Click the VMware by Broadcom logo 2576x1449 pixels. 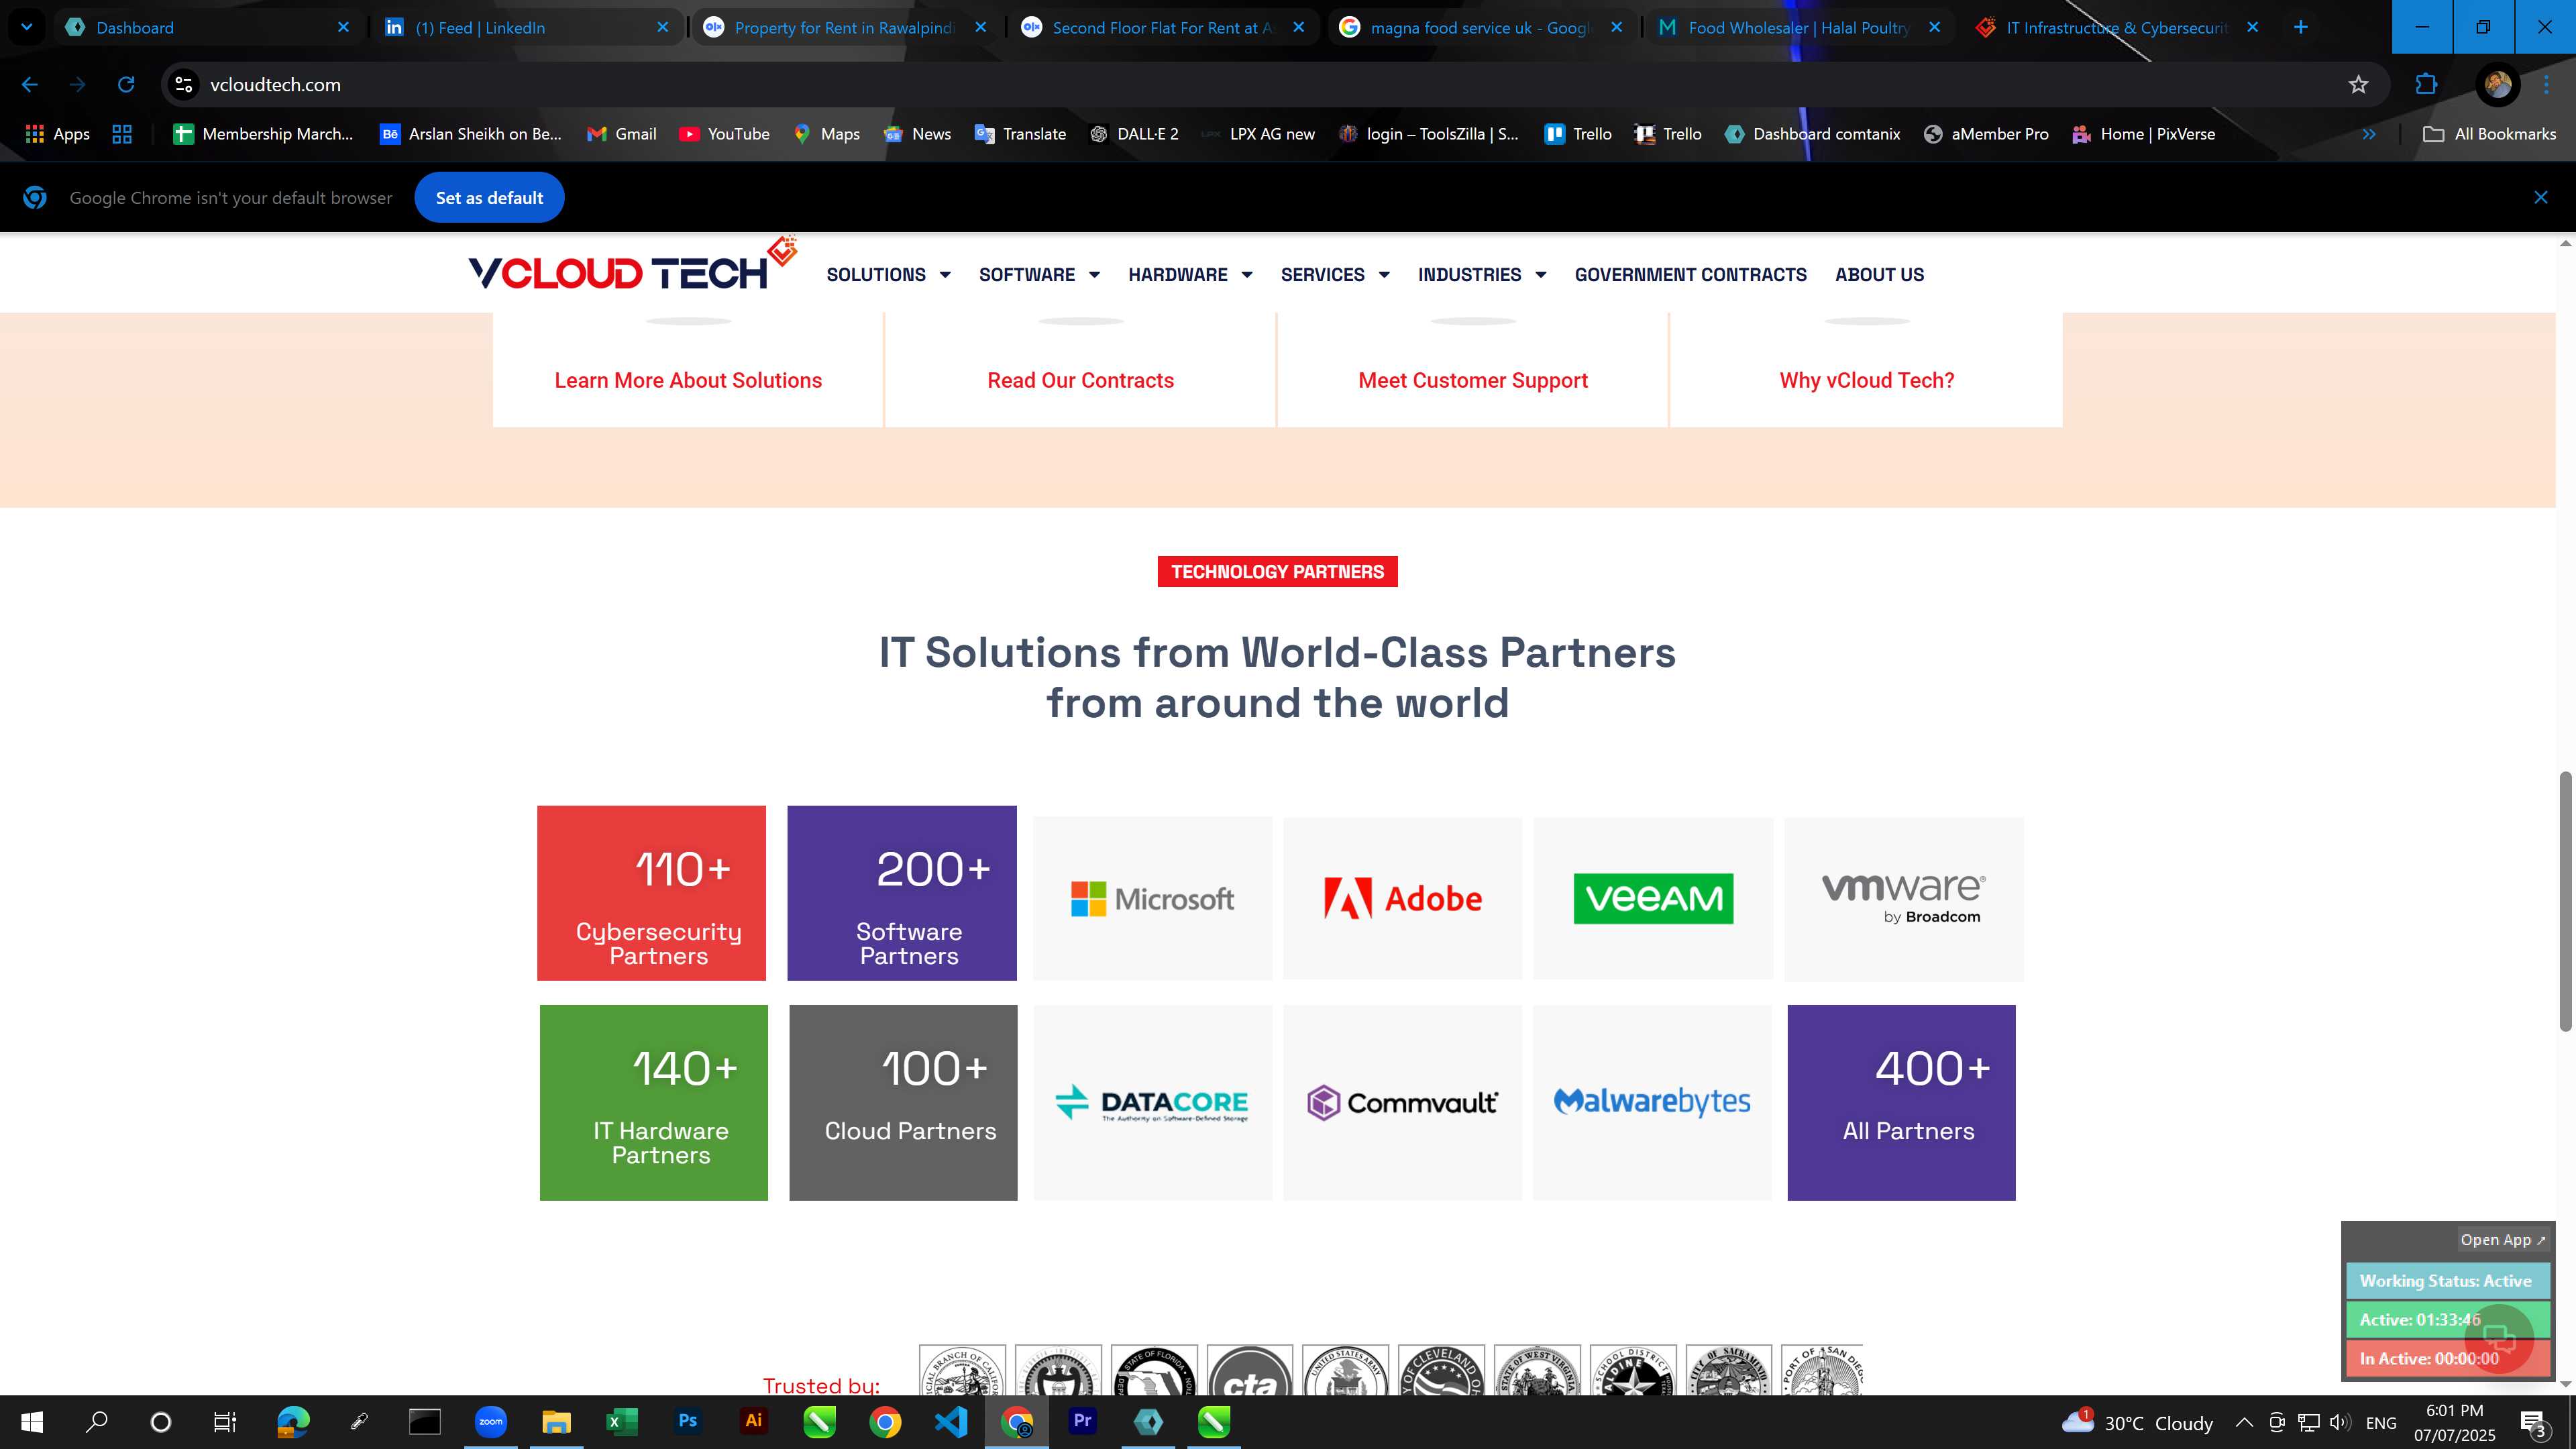1903,899
